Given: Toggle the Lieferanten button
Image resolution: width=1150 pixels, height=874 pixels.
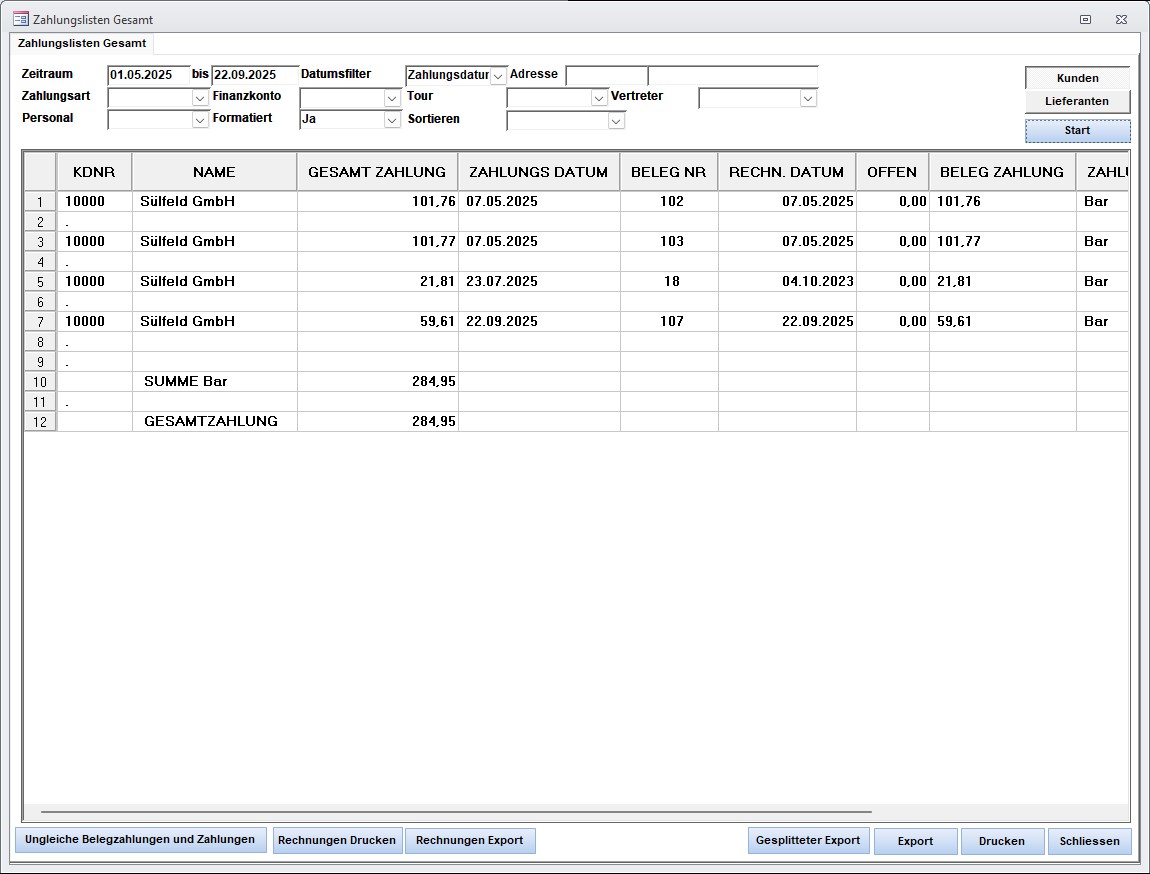Looking at the screenshot, I should tap(1077, 101).
